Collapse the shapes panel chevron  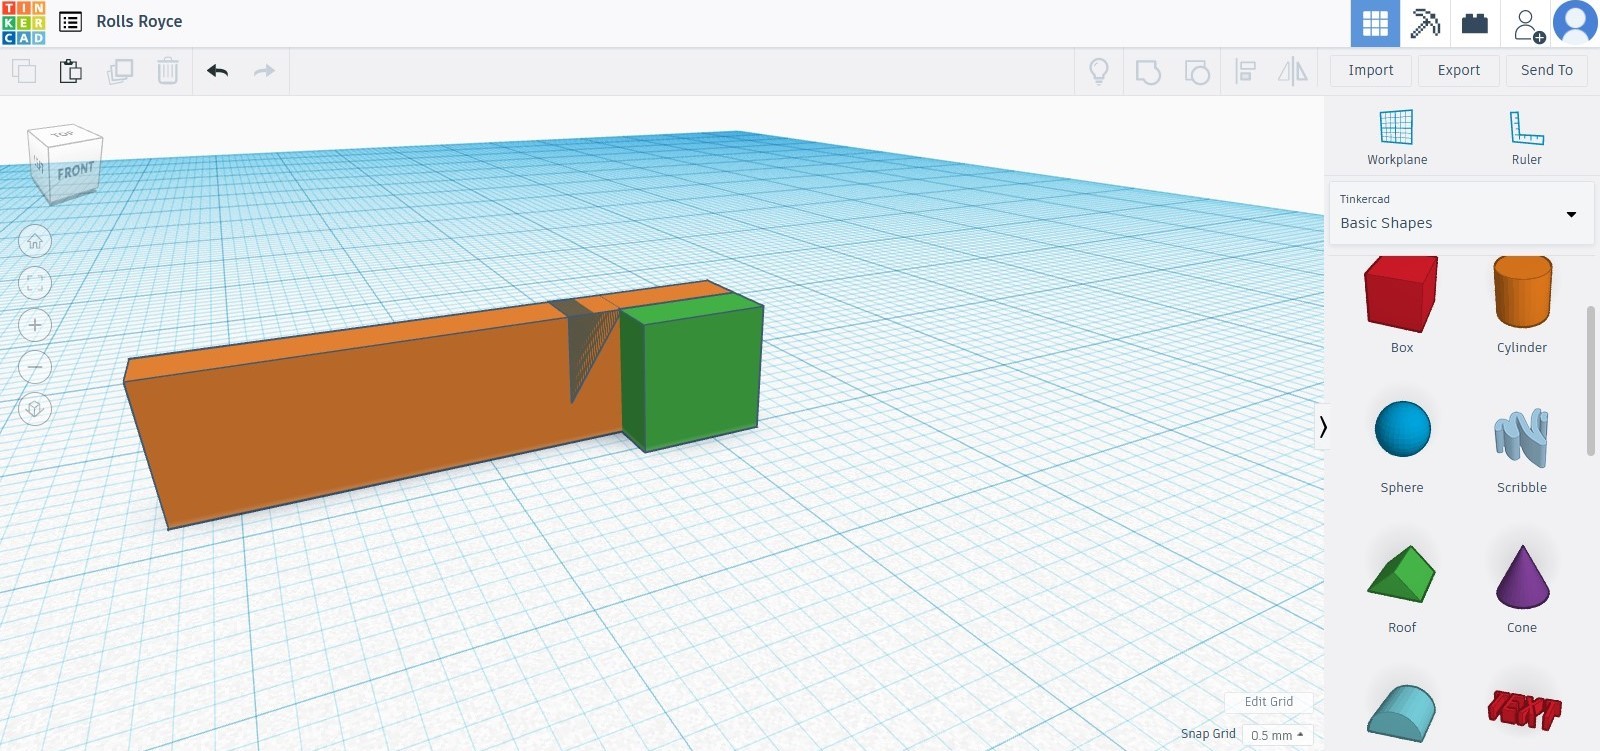click(x=1322, y=428)
